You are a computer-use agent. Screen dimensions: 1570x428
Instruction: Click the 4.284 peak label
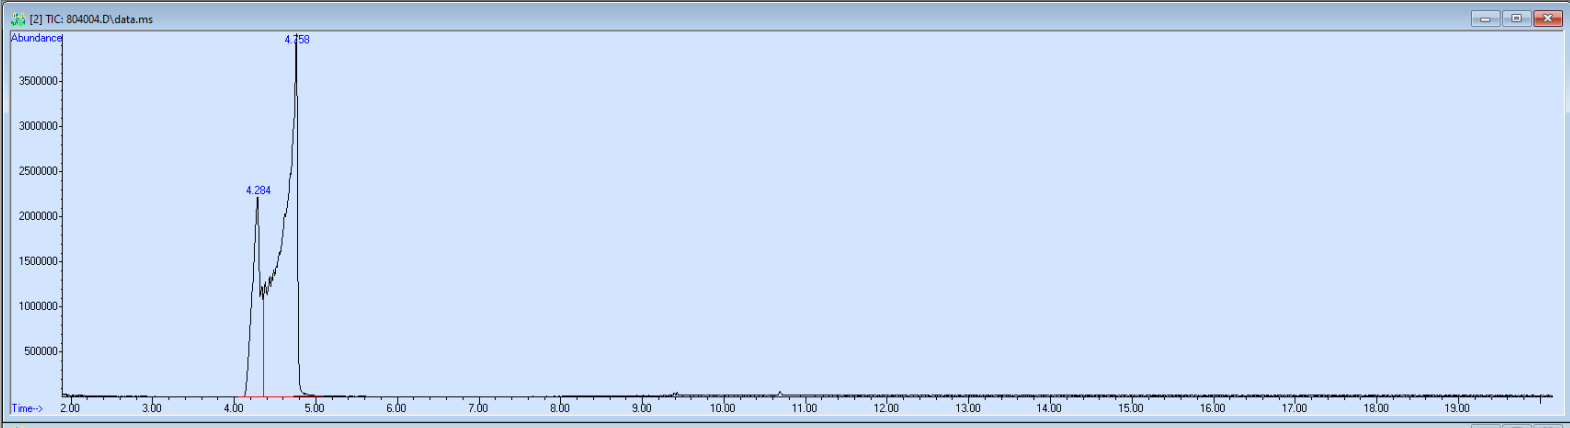pyautogui.click(x=258, y=190)
